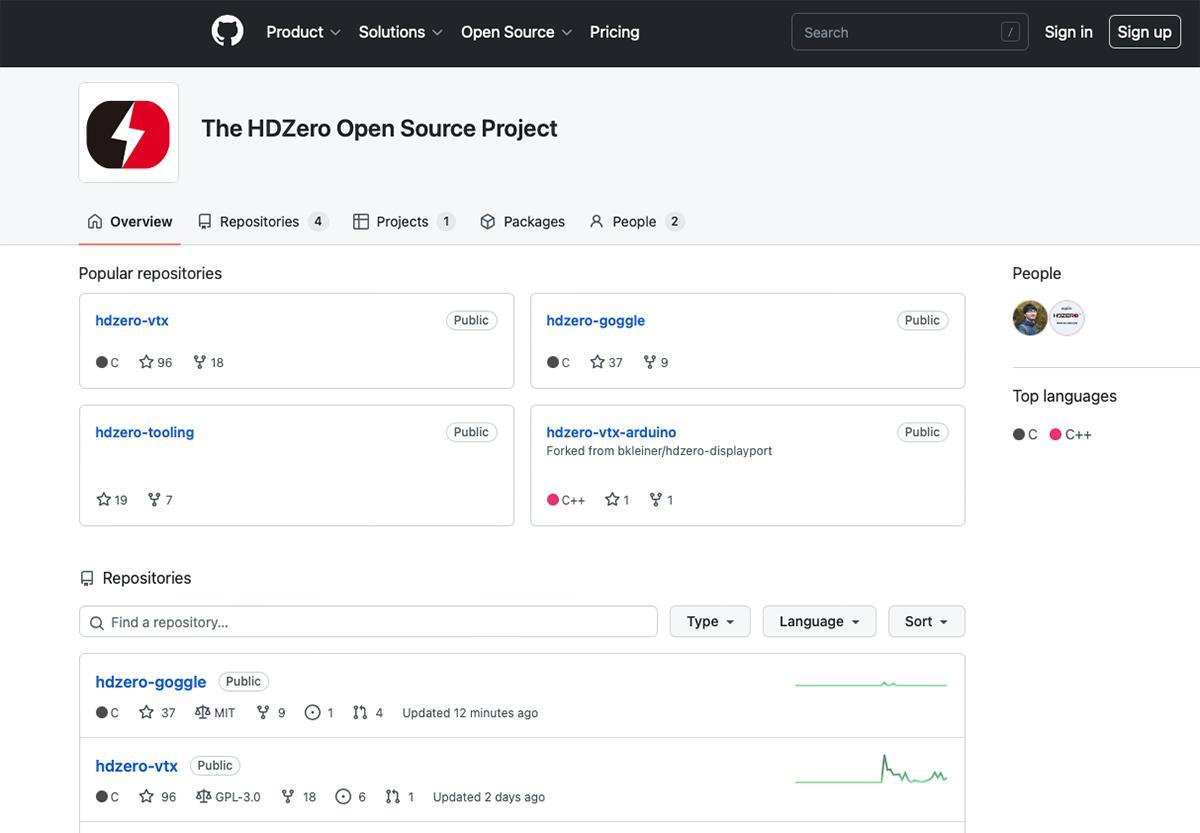Screen dimensions: 1200x833
Task: Click the 'Popular repositories' heading
Action: click(150, 274)
